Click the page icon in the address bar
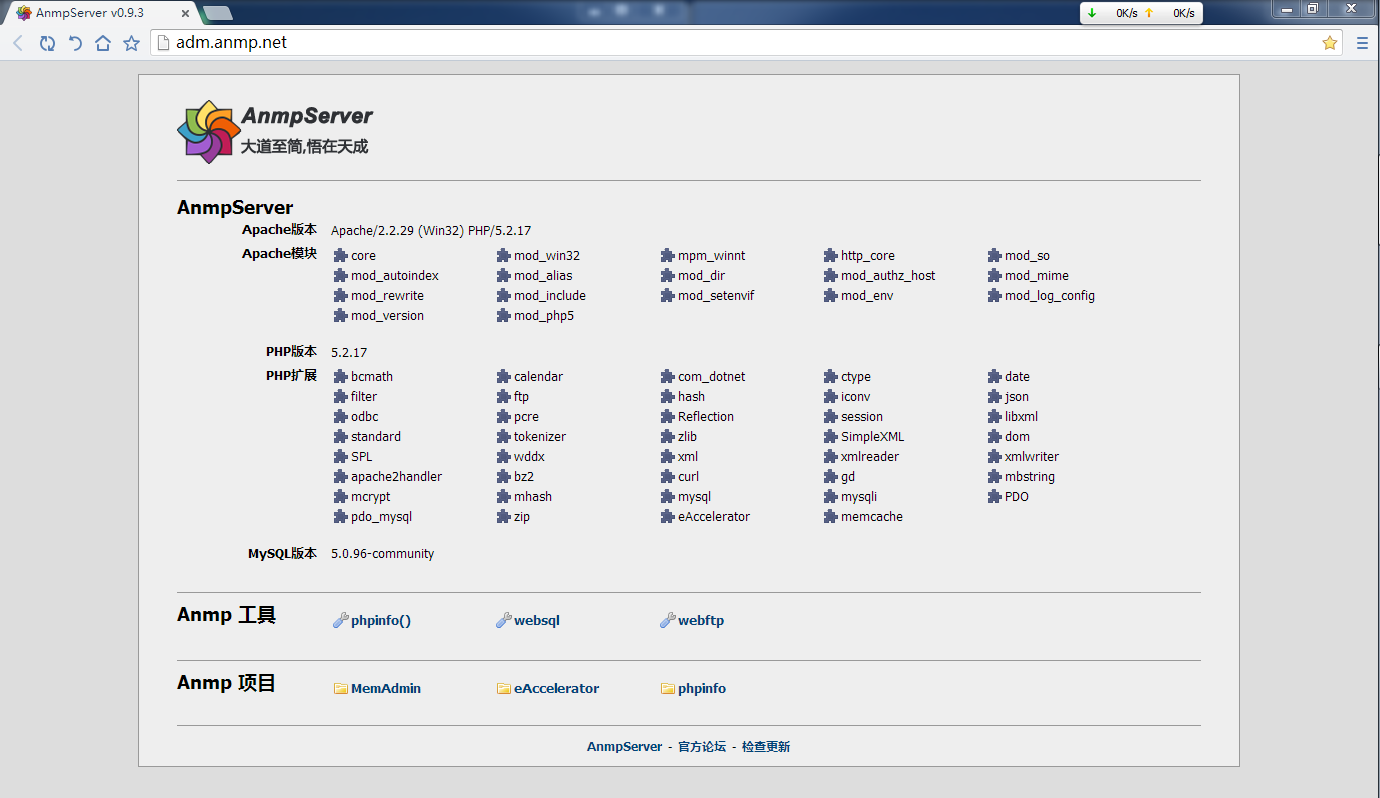The height and width of the screenshot is (798, 1380). click(x=163, y=43)
